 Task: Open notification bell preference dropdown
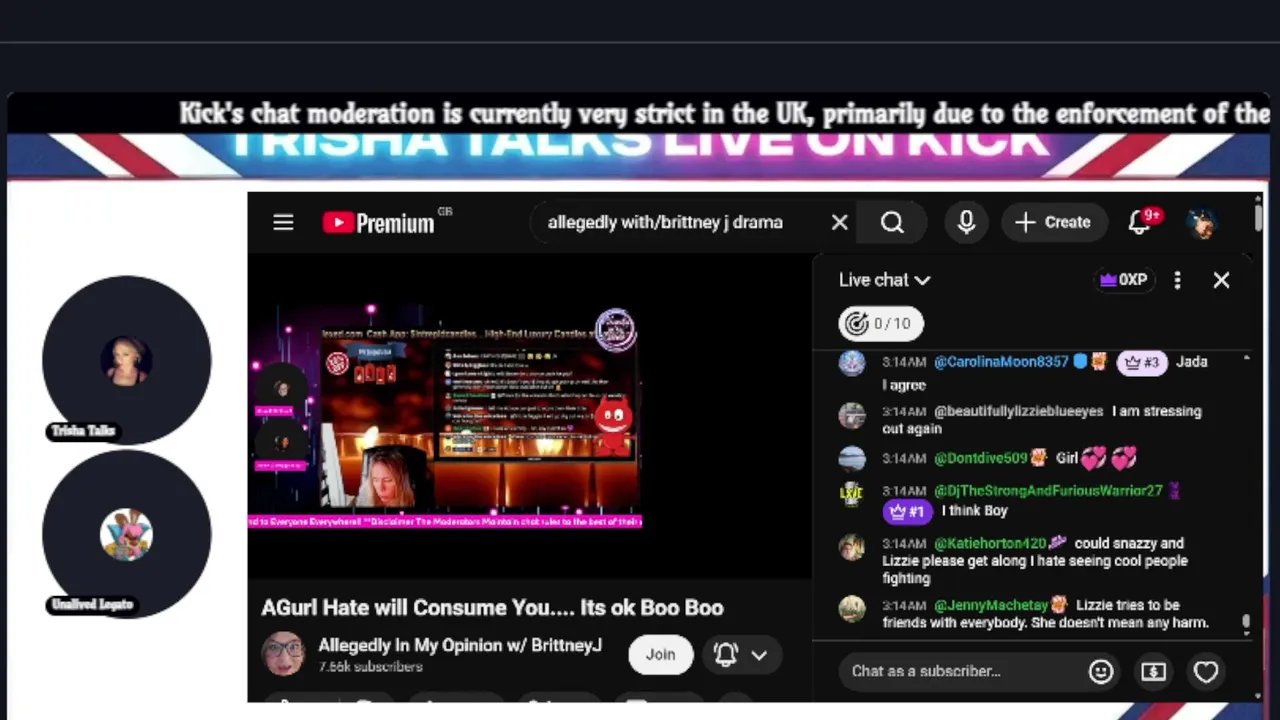[741, 654]
